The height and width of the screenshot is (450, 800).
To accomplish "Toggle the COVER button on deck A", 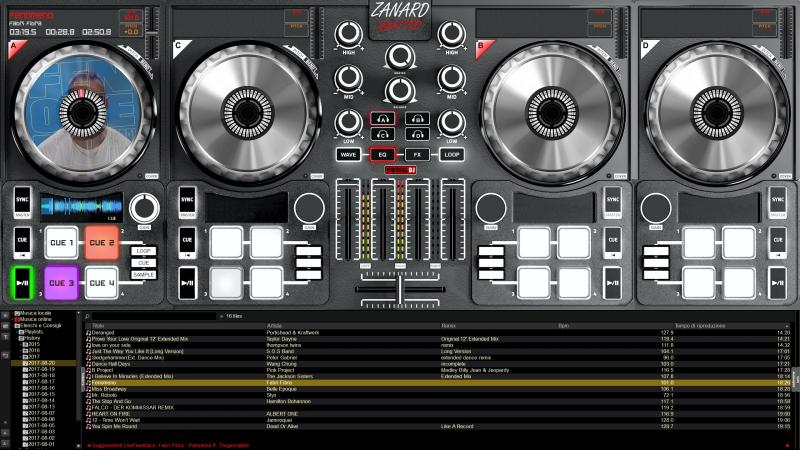I will point(152,176).
